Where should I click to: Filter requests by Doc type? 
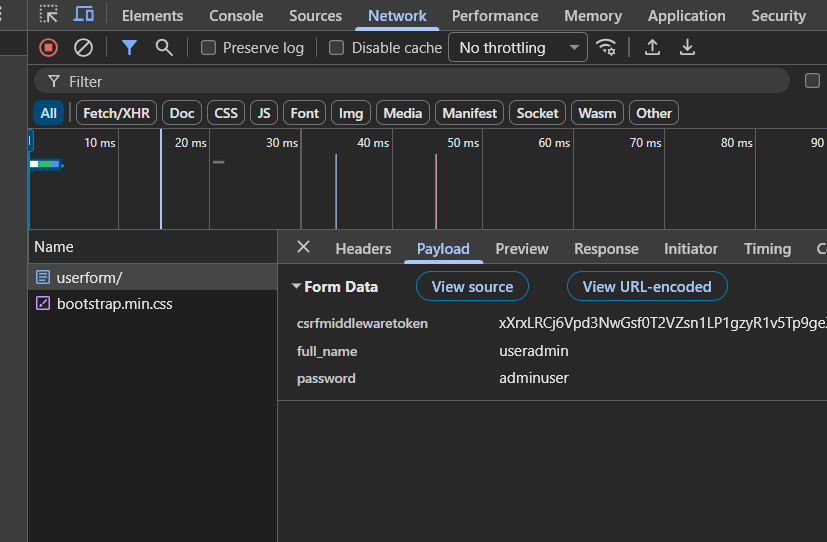[182, 113]
